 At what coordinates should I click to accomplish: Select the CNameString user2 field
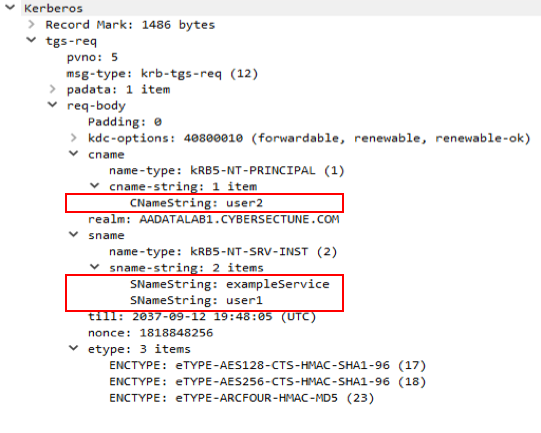(x=196, y=203)
